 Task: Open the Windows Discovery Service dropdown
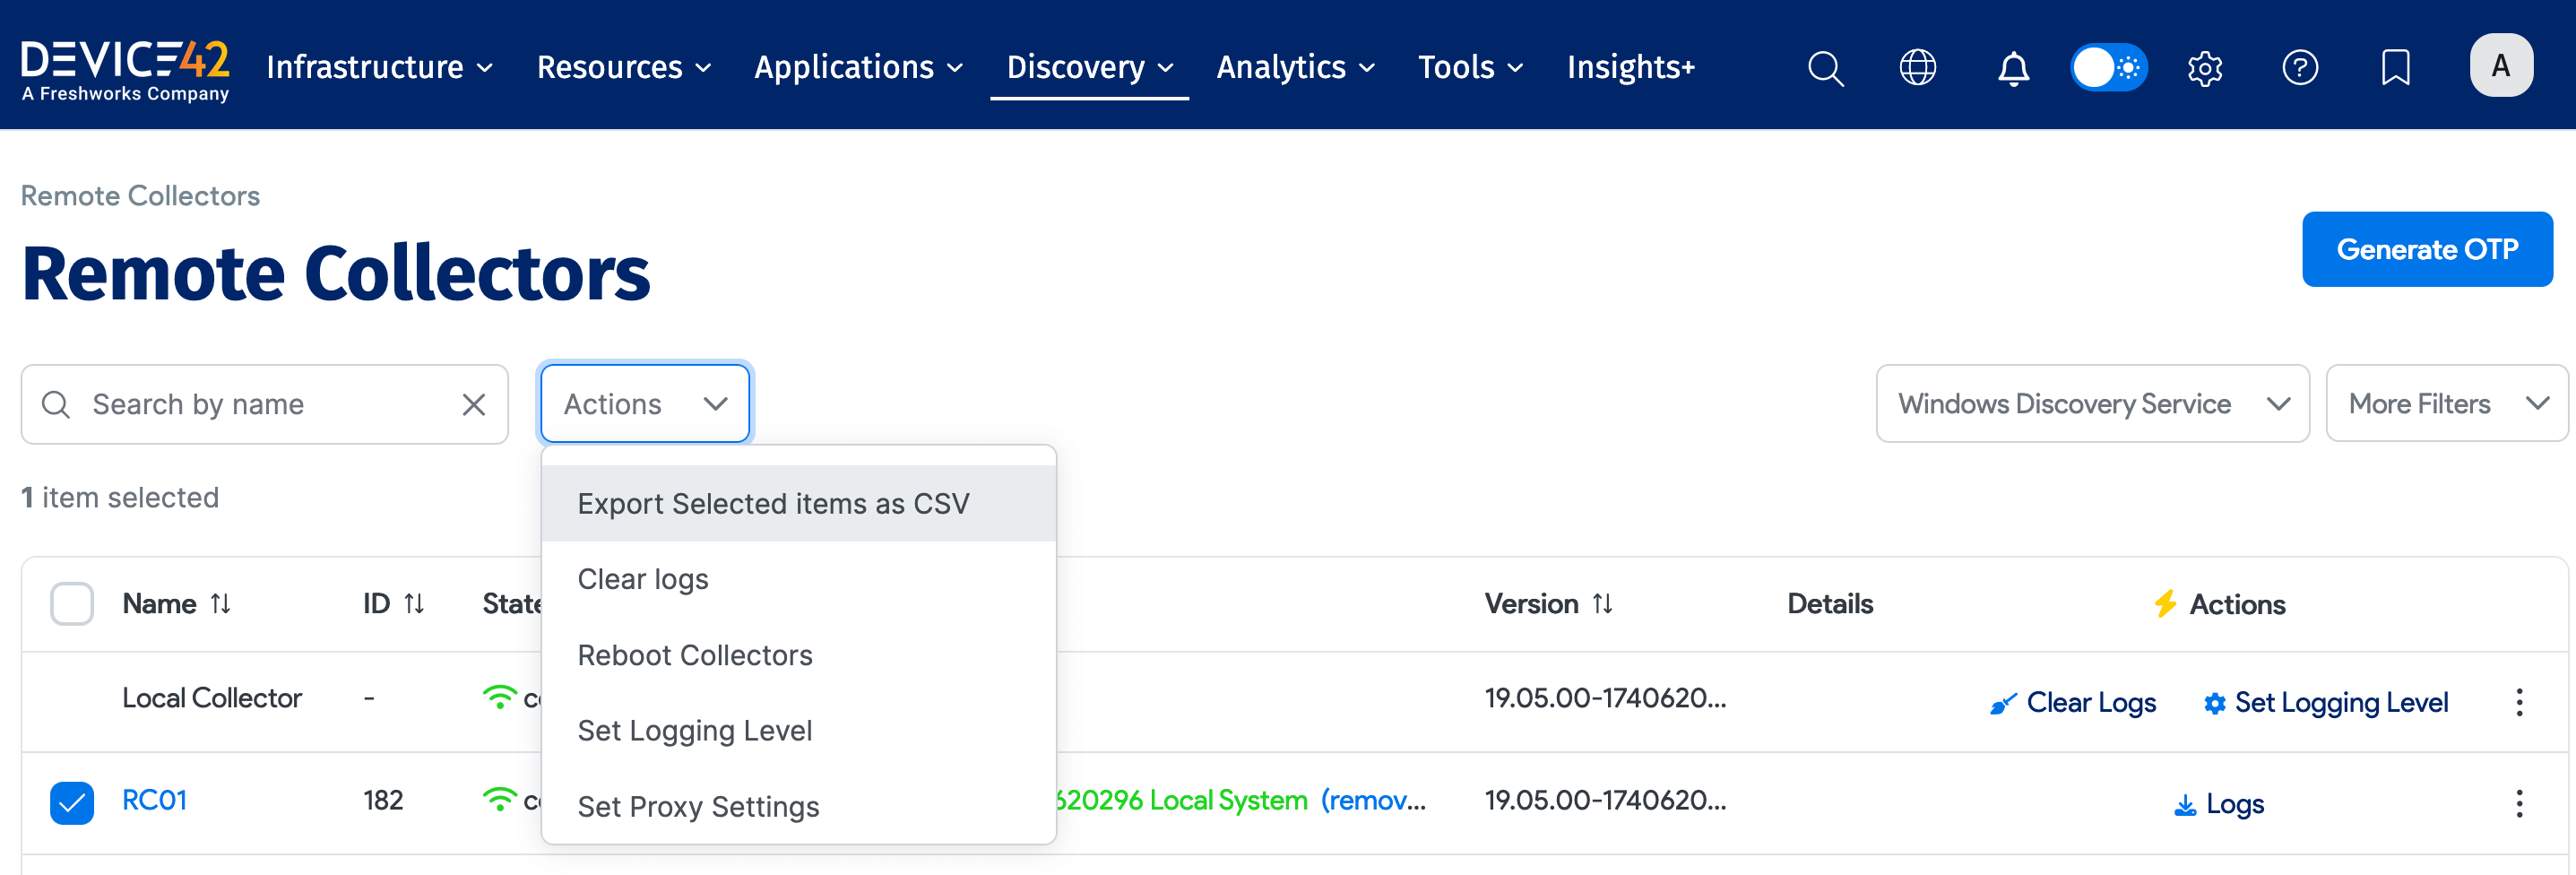point(2090,403)
